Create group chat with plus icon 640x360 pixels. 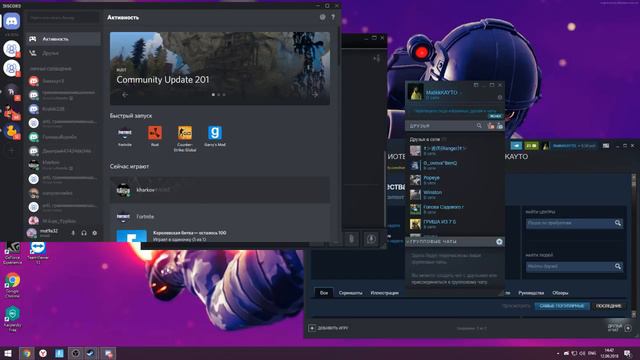tap(499, 242)
